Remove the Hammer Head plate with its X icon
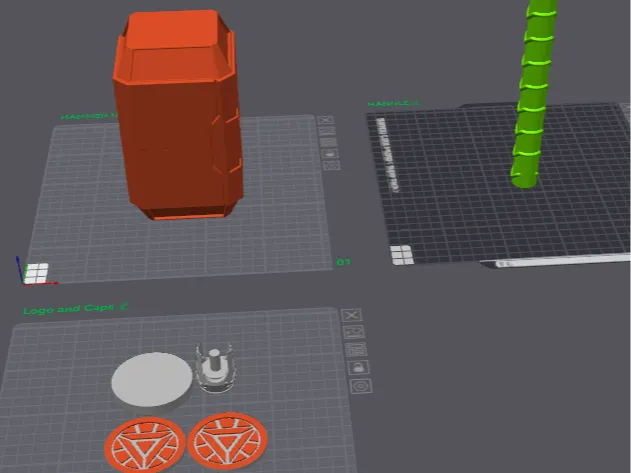 (325, 120)
